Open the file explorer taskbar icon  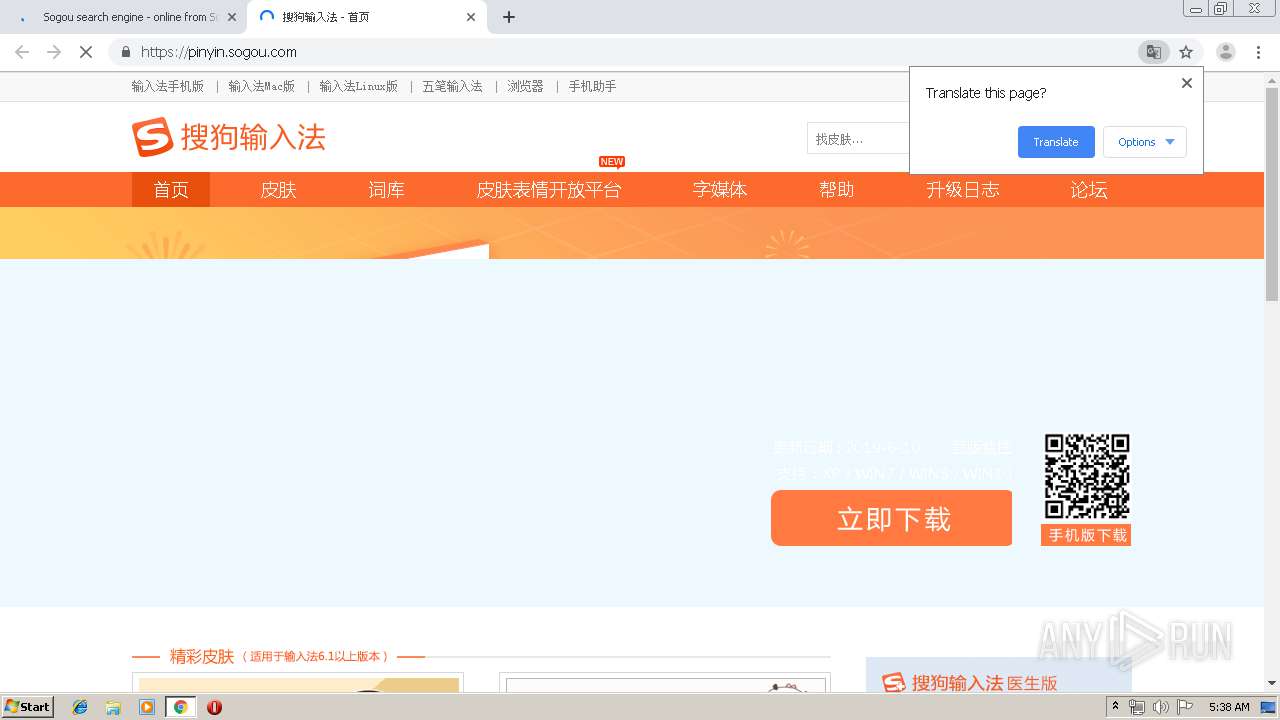113,707
